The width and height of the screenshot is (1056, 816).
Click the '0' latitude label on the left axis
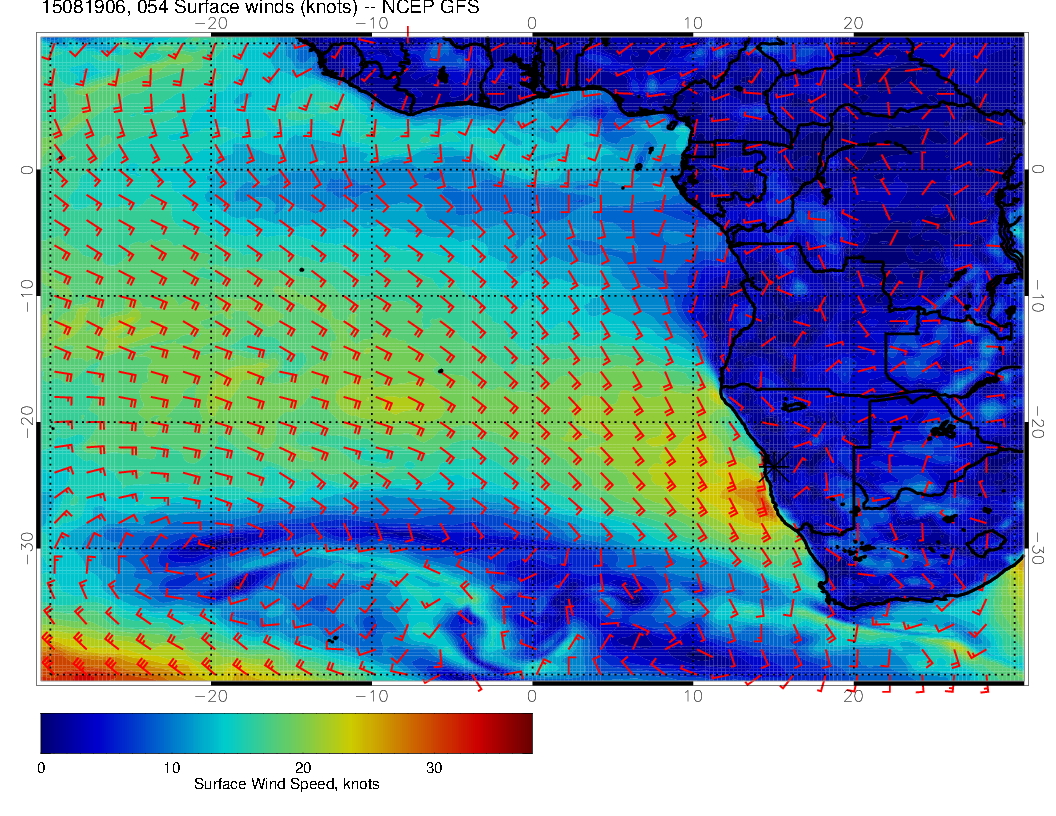25,170
